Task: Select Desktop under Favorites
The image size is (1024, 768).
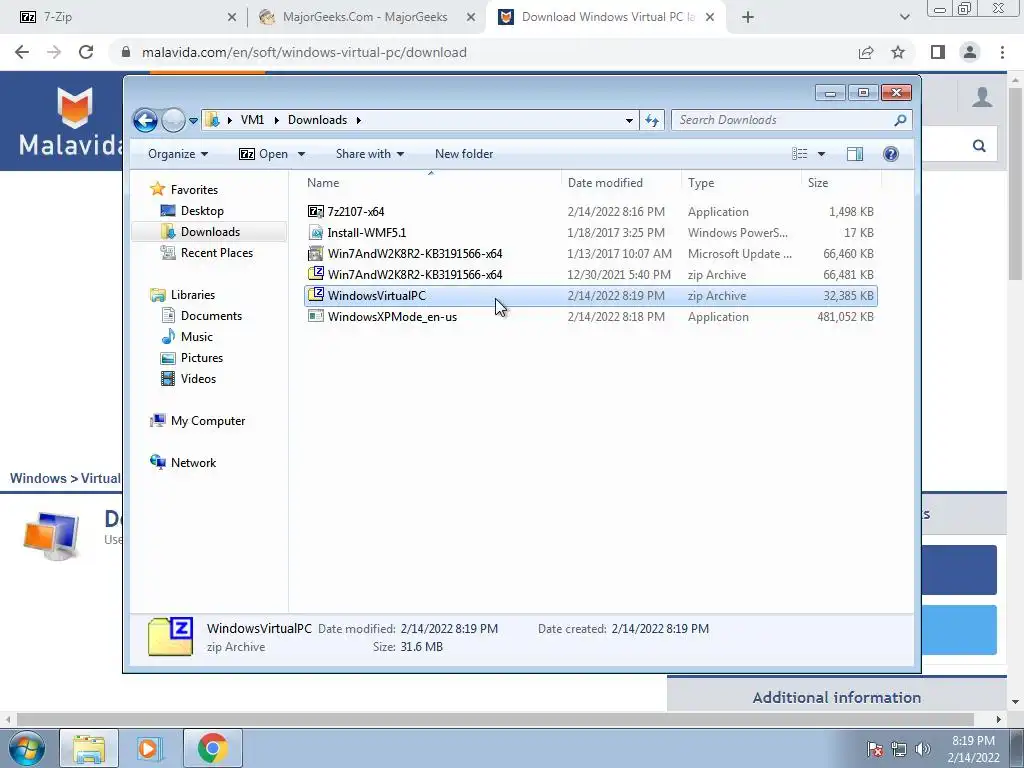Action: point(202,211)
